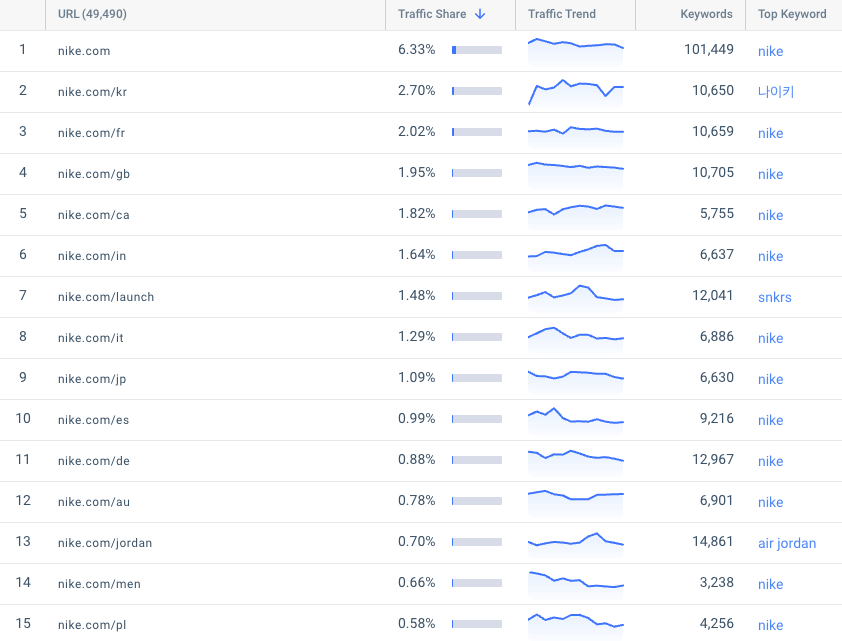Click the Keywords column header

[706, 14]
